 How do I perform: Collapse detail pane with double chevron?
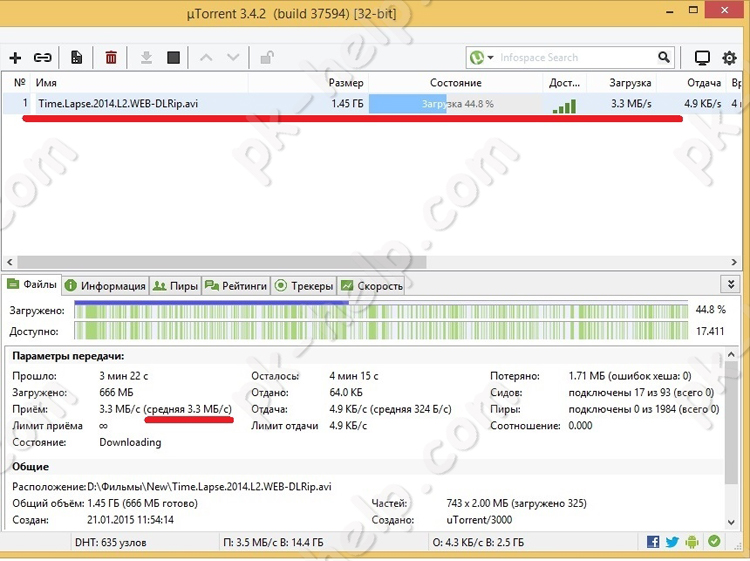[731, 284]
